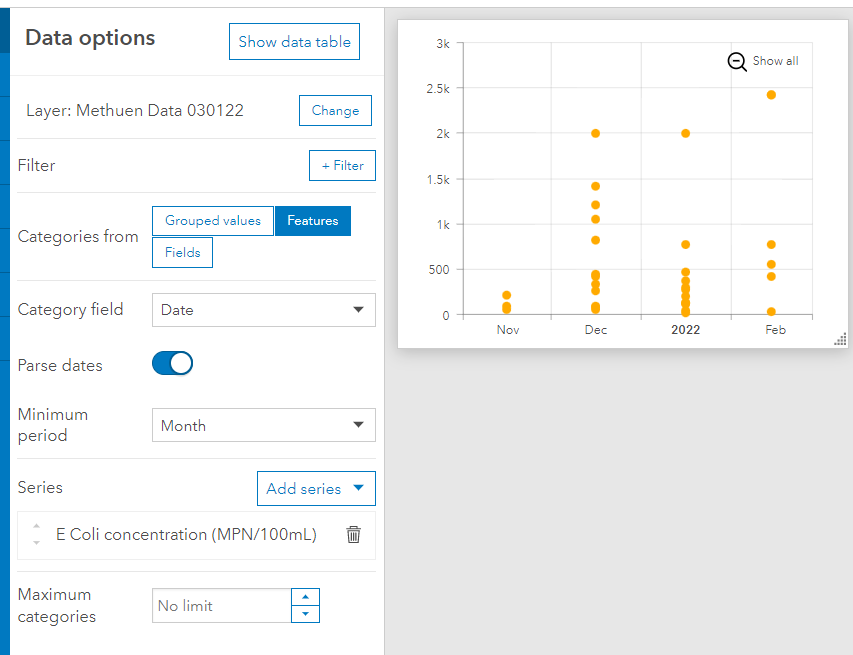
Task: Click the highest February data point
Action: click(x=771, y=95)
